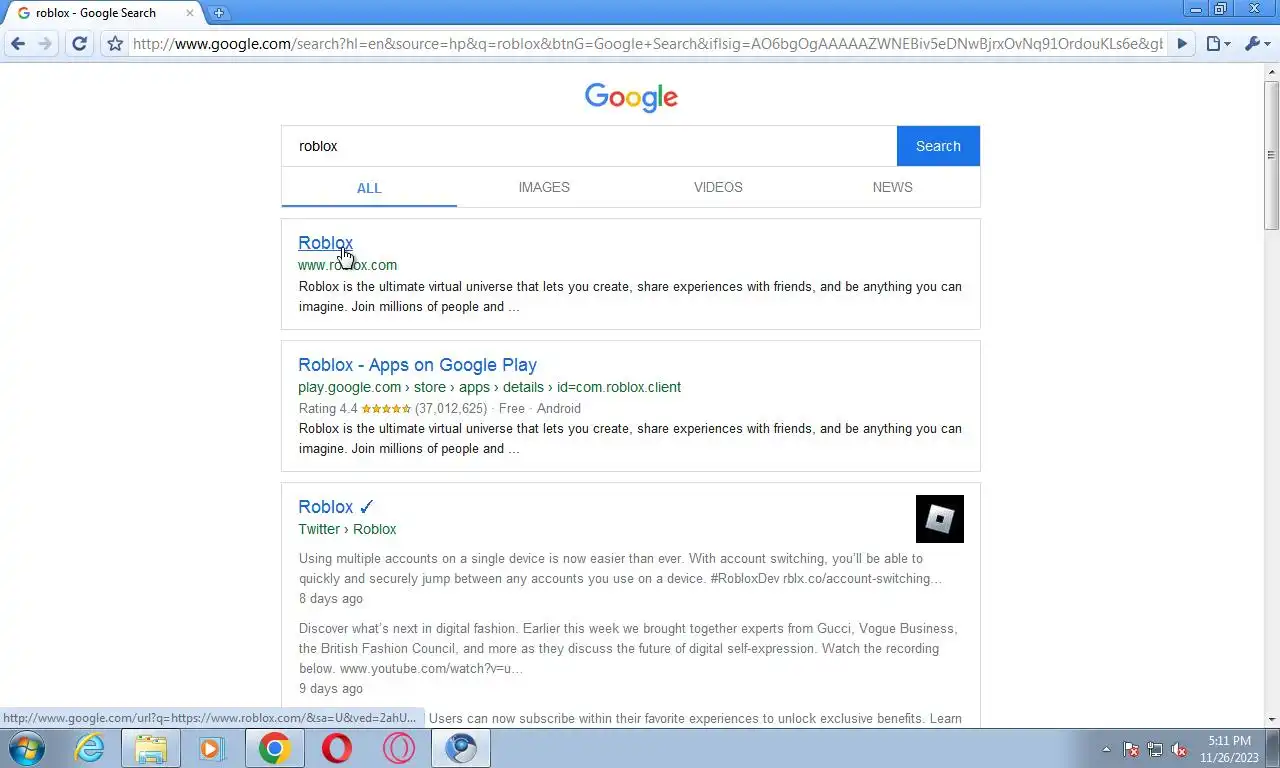1280x768 pixels.
Task: Click the blue Search button
Action: click(x=938, y=146)
